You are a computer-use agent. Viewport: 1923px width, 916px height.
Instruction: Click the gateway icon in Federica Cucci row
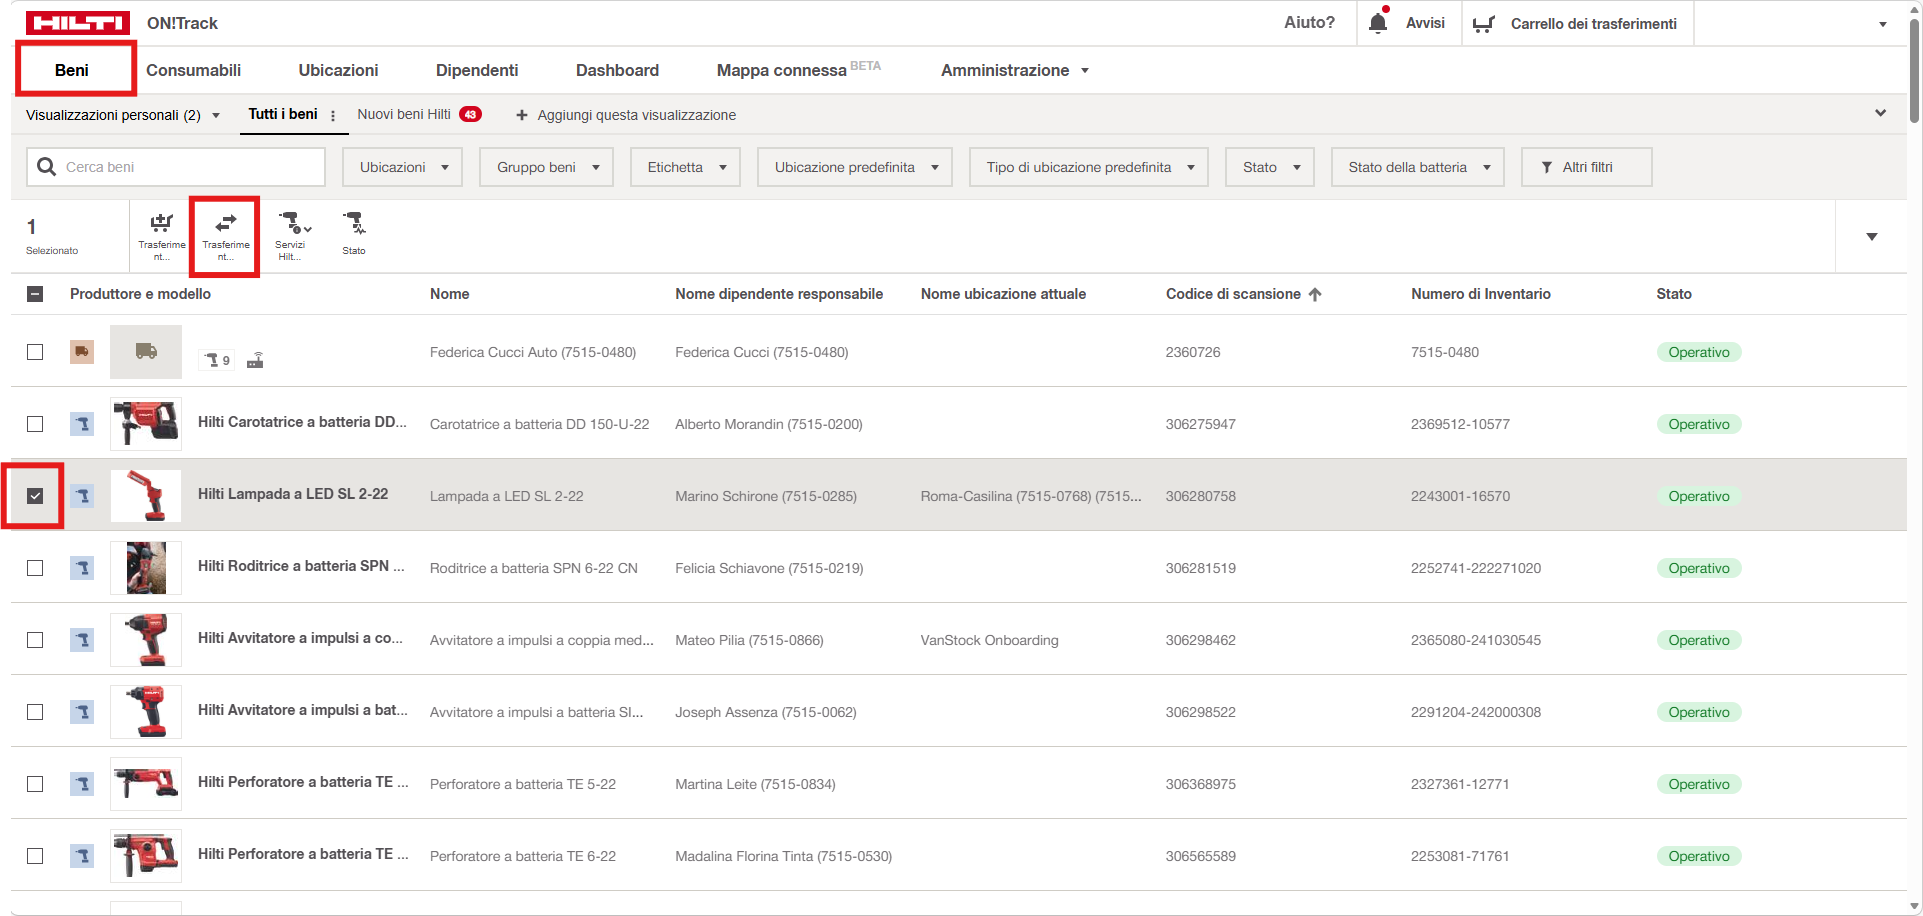click(x=255, y=360)
